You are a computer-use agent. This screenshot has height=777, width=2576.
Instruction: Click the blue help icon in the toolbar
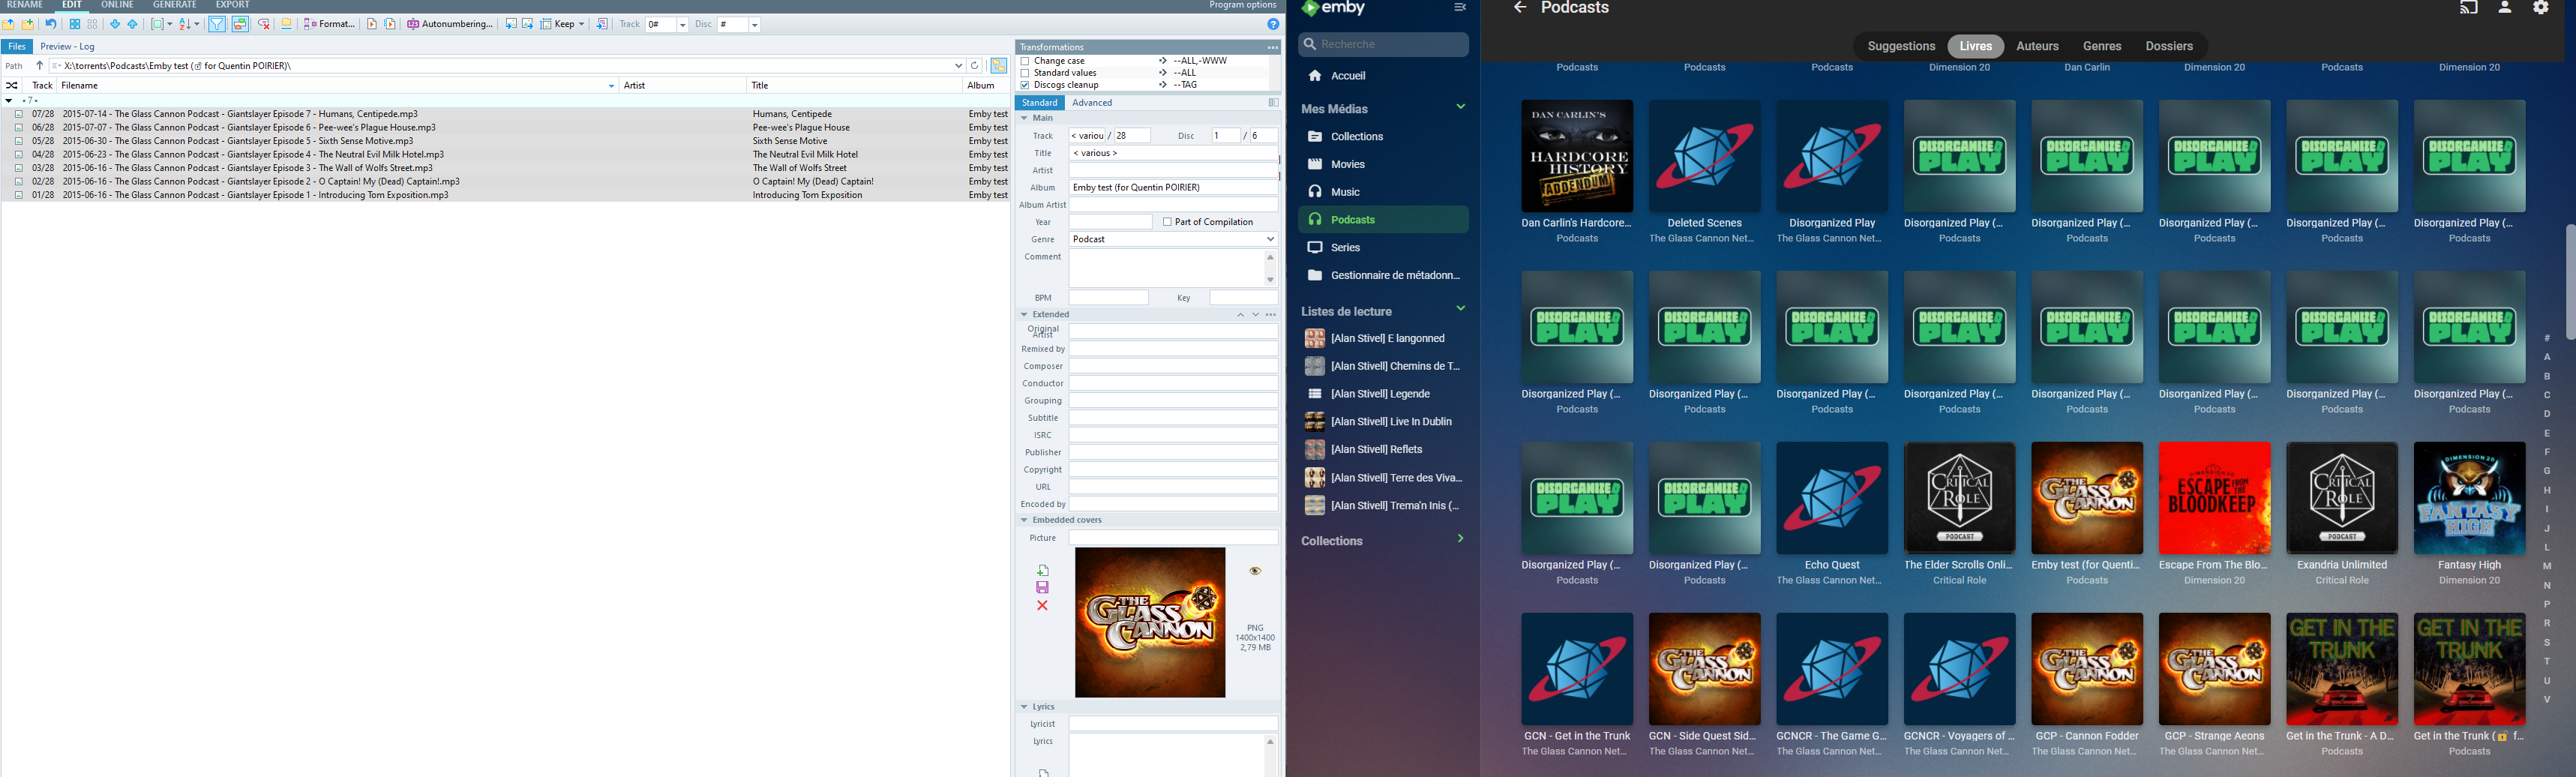point(1273,24)
